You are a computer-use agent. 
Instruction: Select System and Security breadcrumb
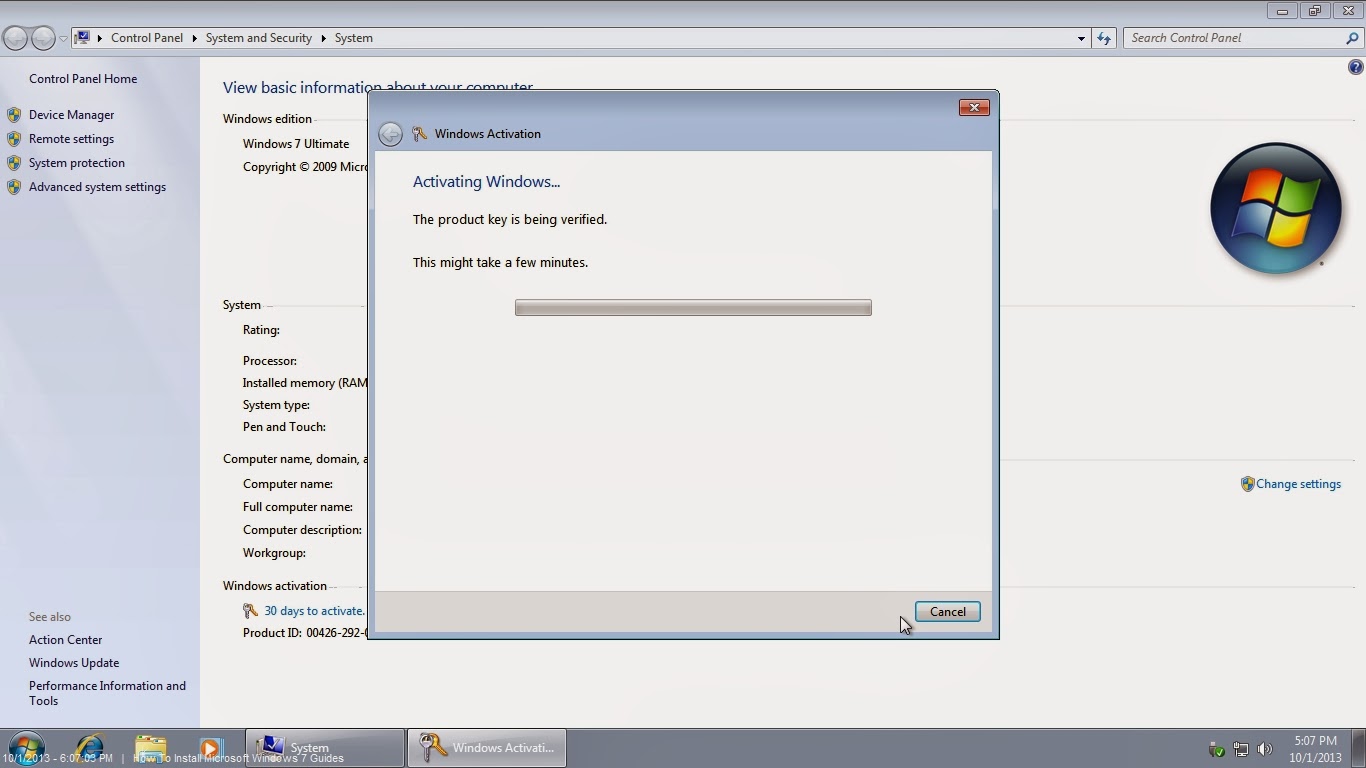click(259, 38)
